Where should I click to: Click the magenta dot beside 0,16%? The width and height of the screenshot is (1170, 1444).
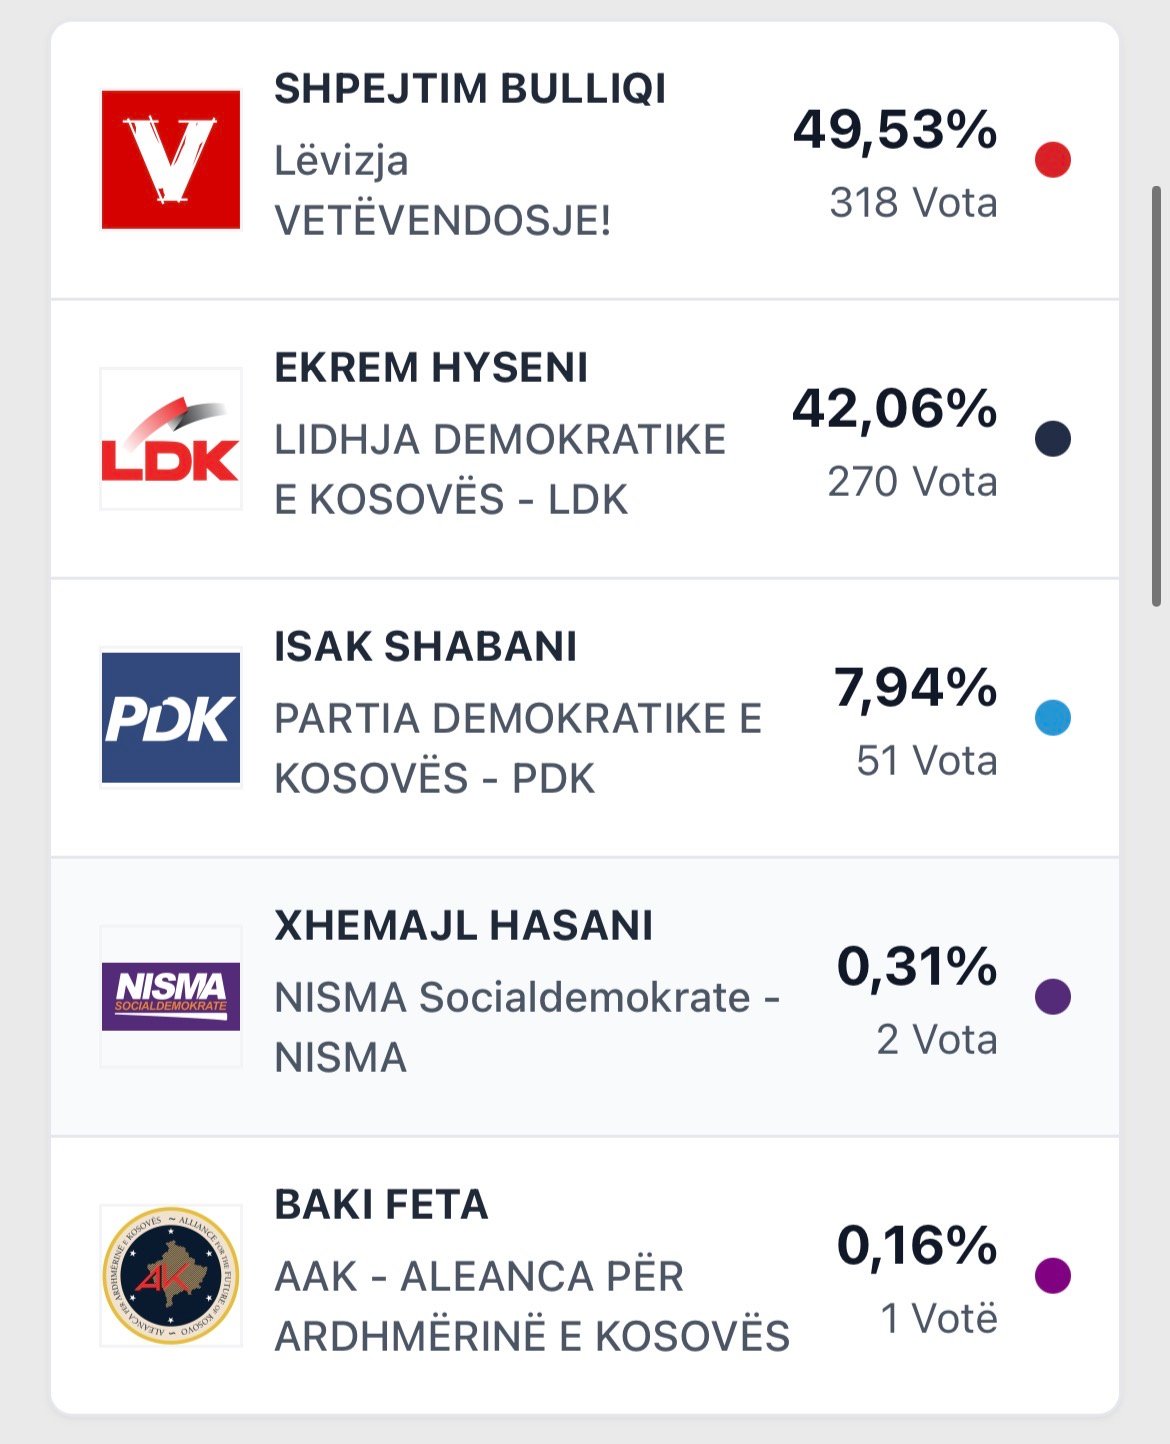coord(1053,1276)
